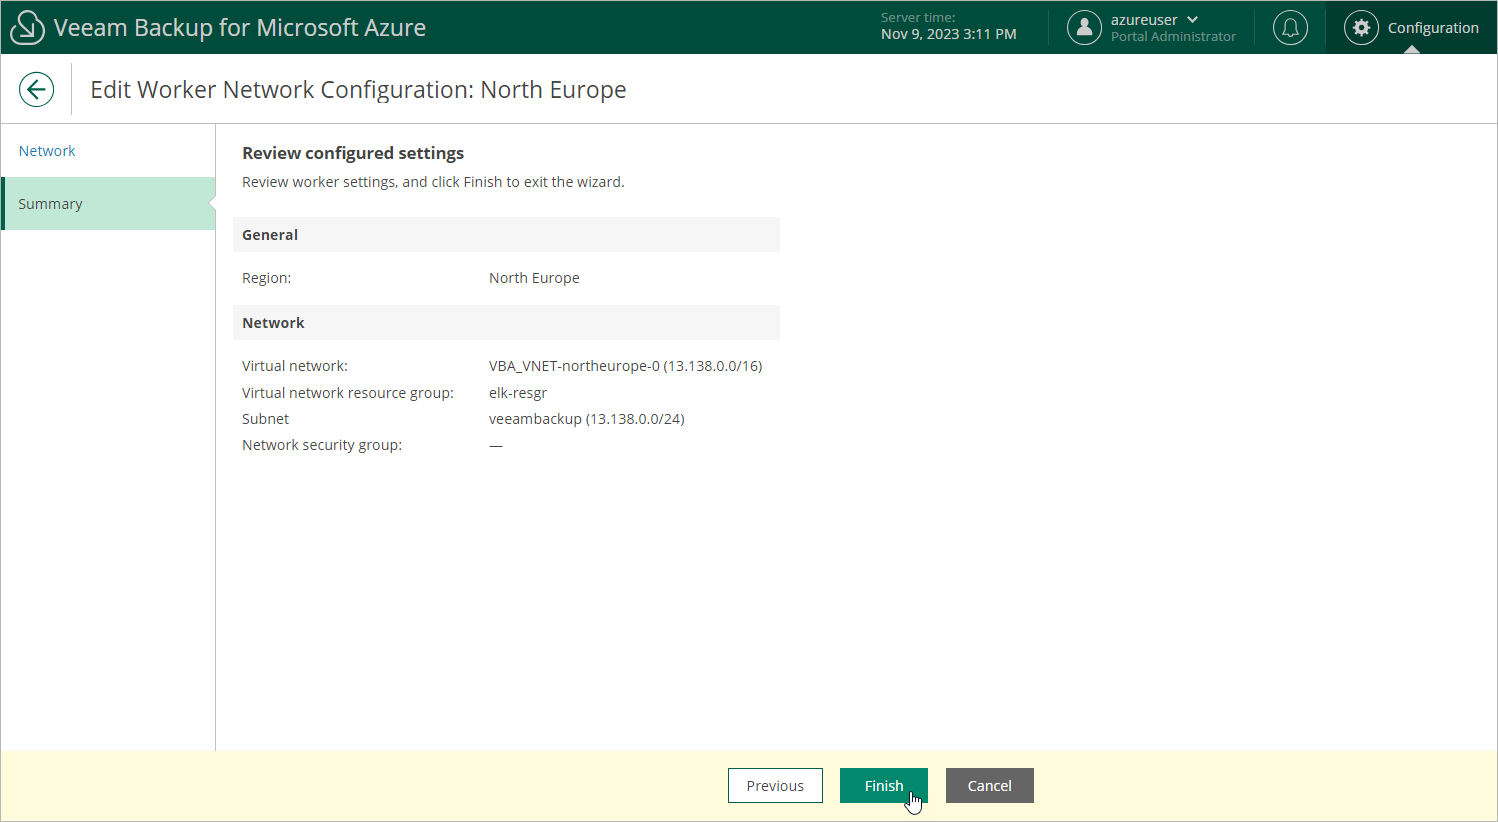Open the notifications bell

click(1290, 28)
